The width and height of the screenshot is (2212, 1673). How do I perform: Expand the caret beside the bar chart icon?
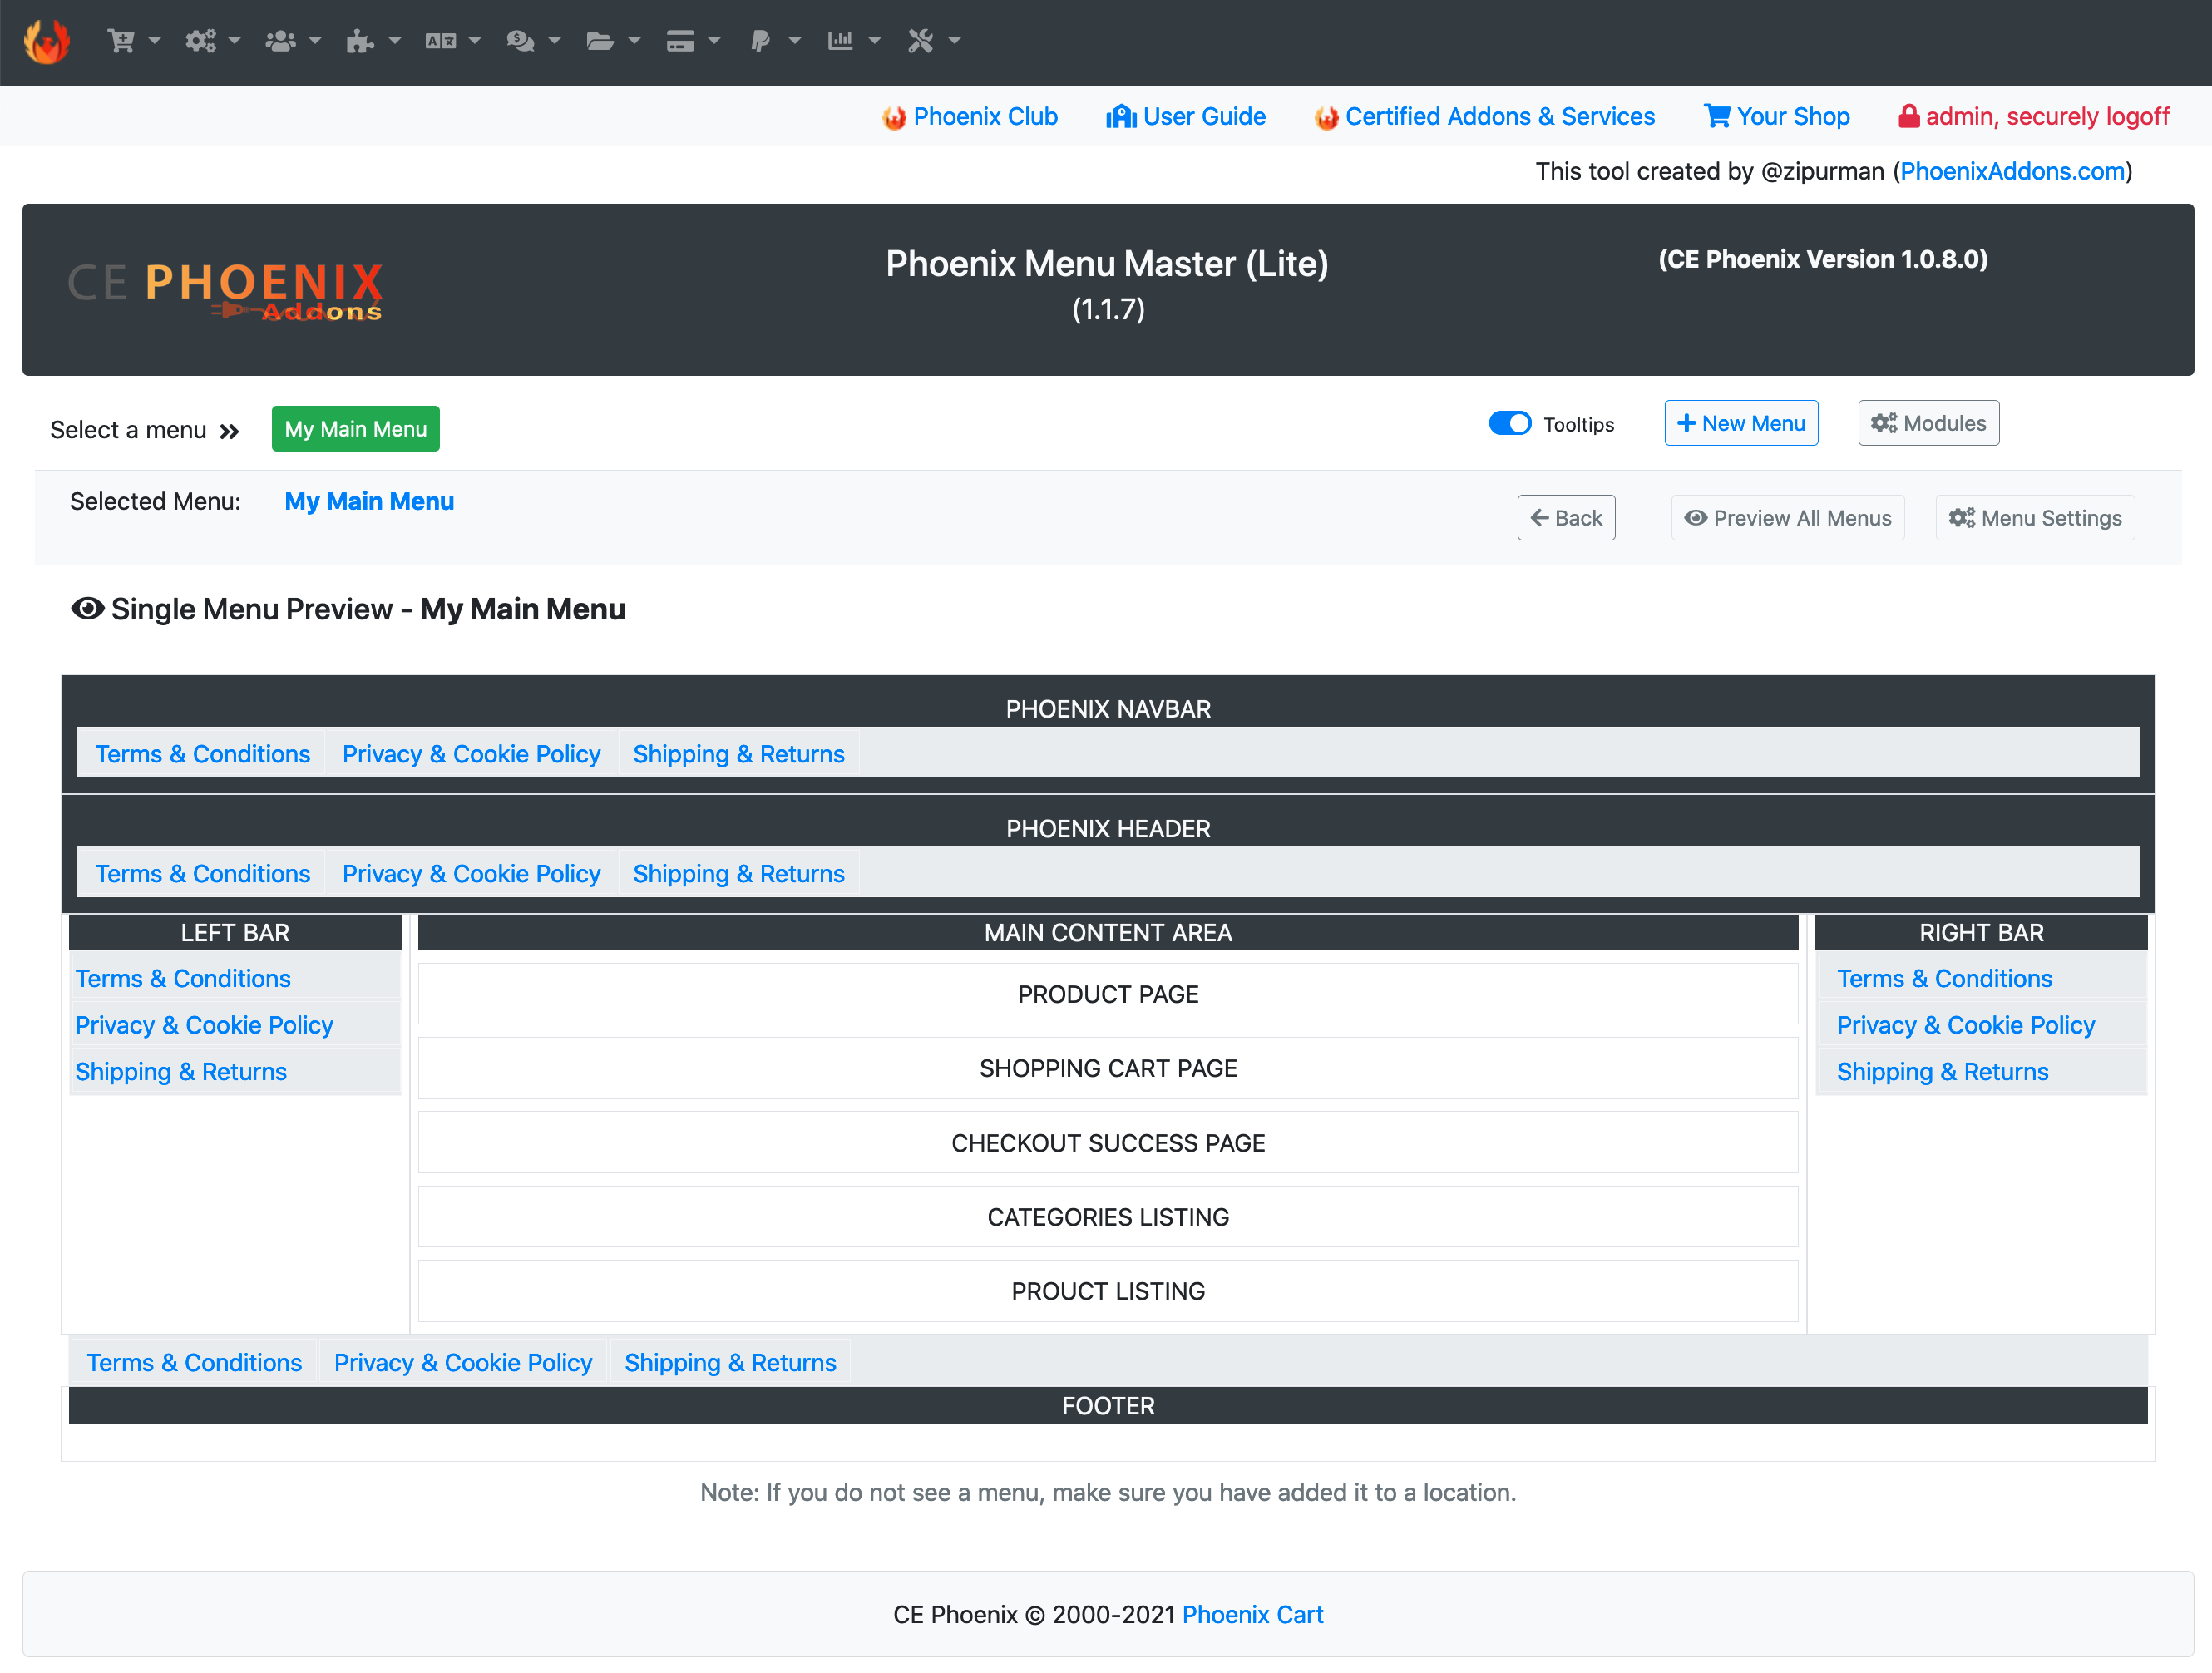click(875, 41)
